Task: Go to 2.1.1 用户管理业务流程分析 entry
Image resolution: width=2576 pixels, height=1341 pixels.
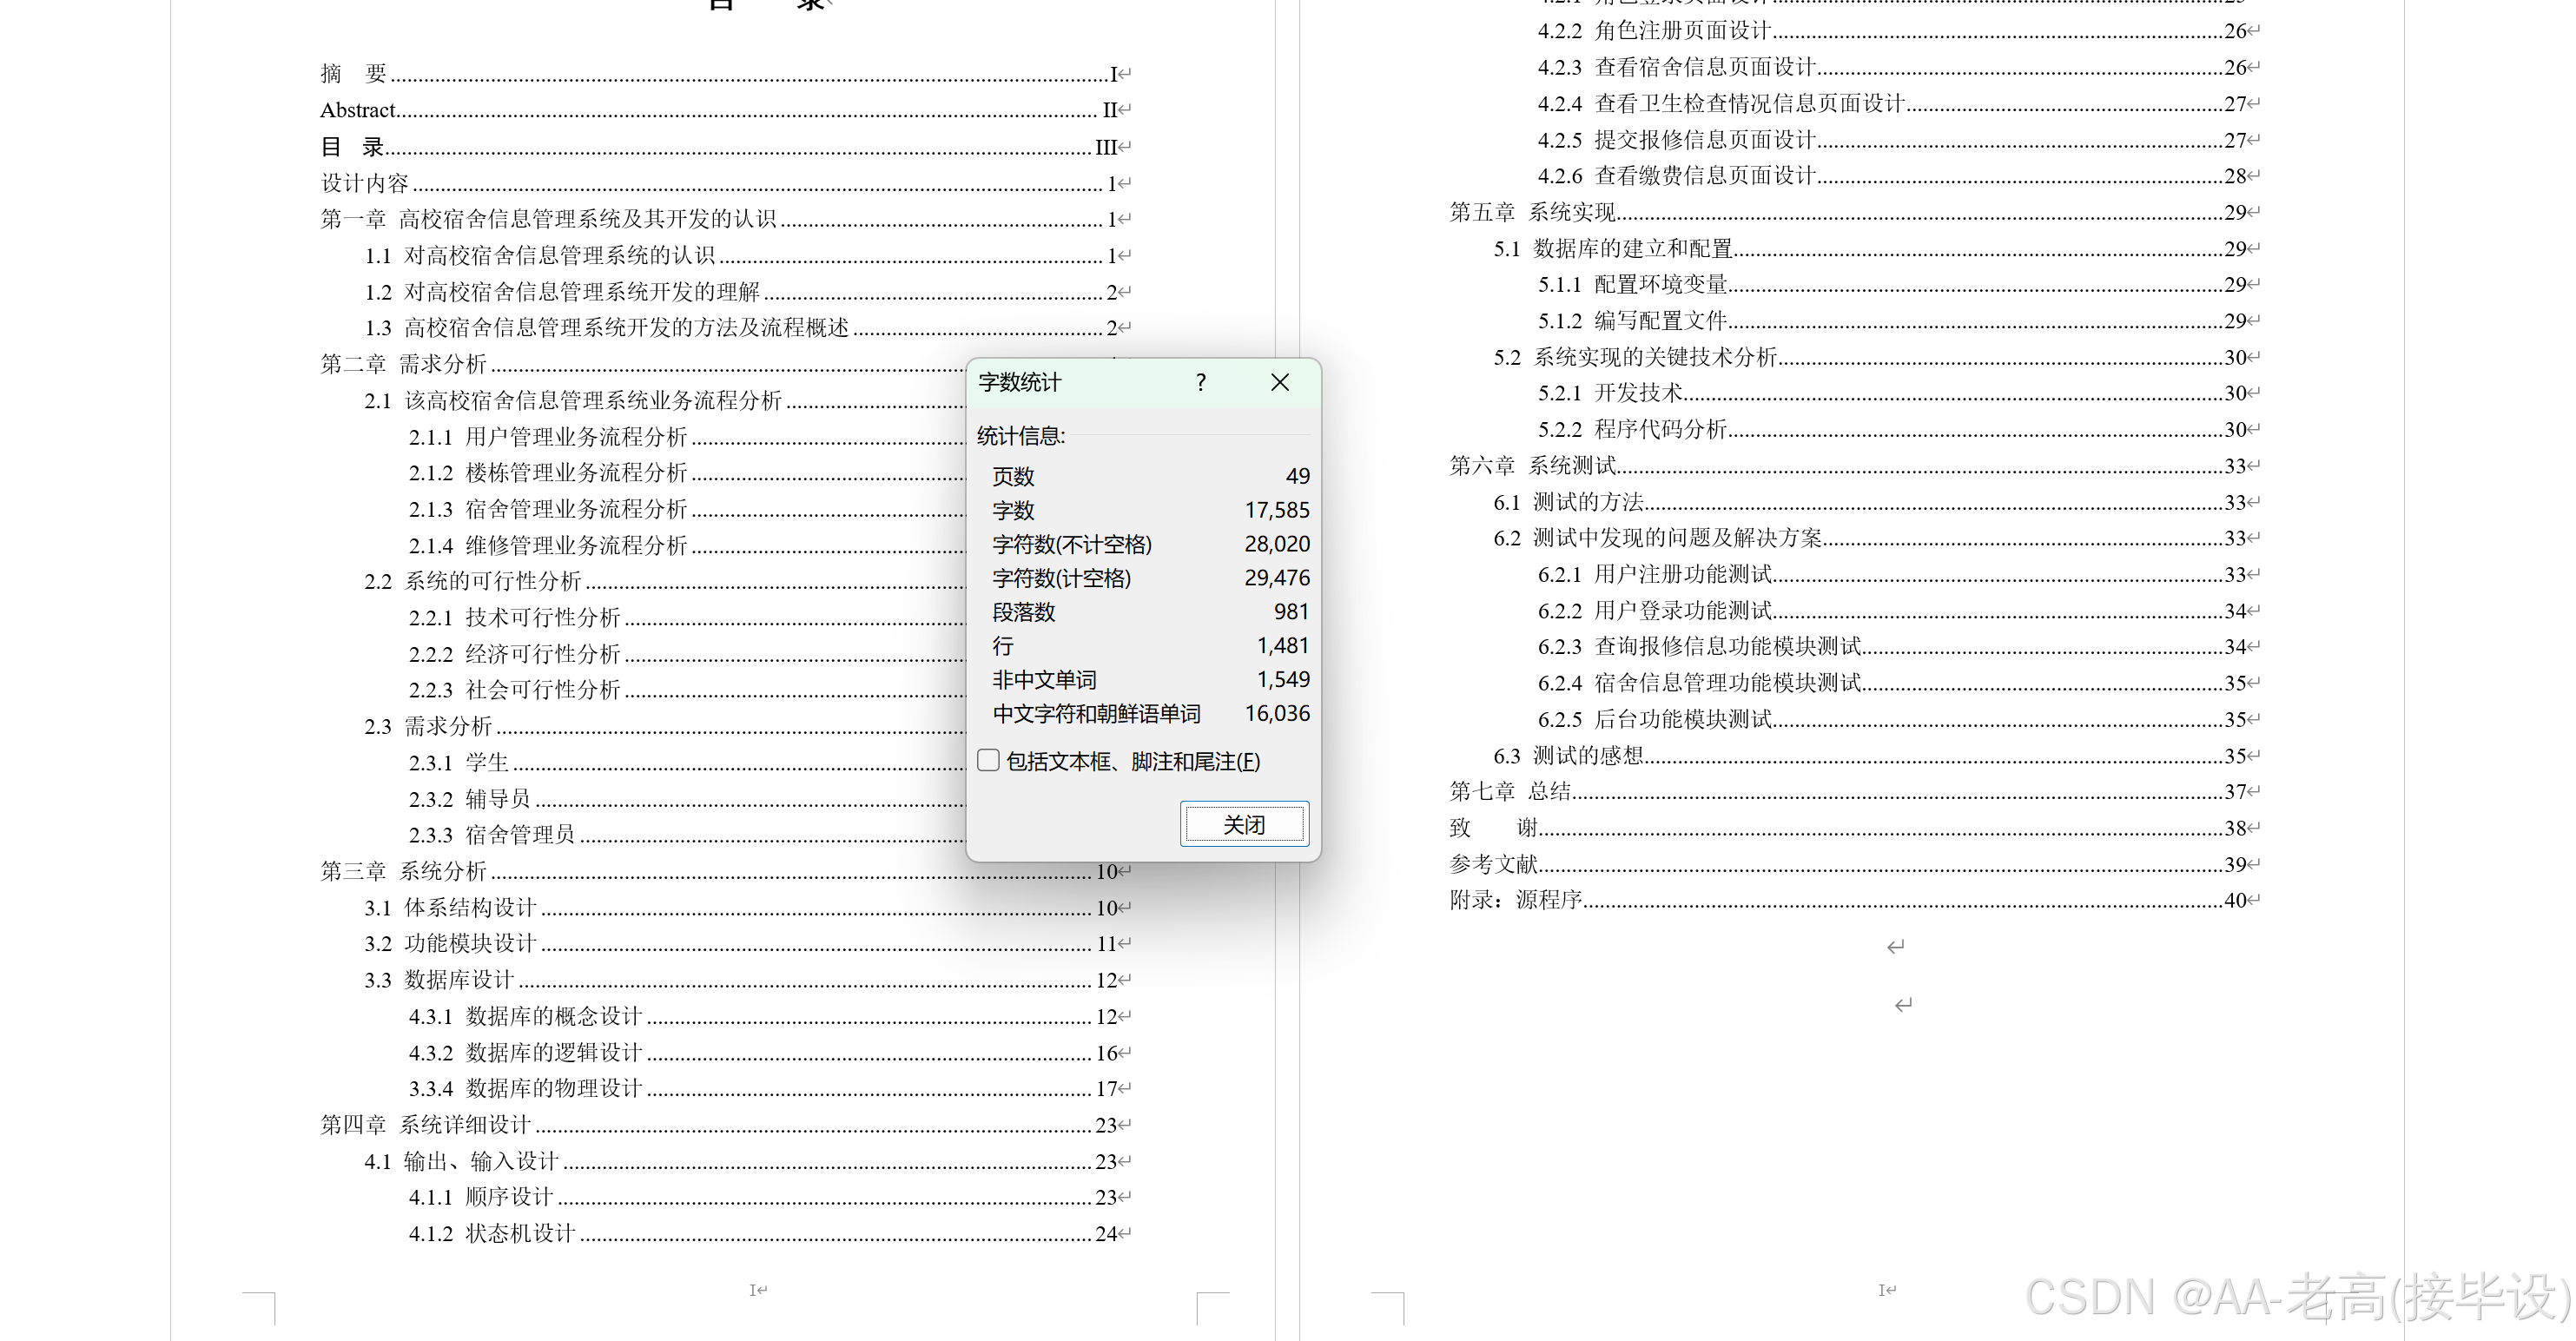Action: pyautogui.click(x=548, y=437)
